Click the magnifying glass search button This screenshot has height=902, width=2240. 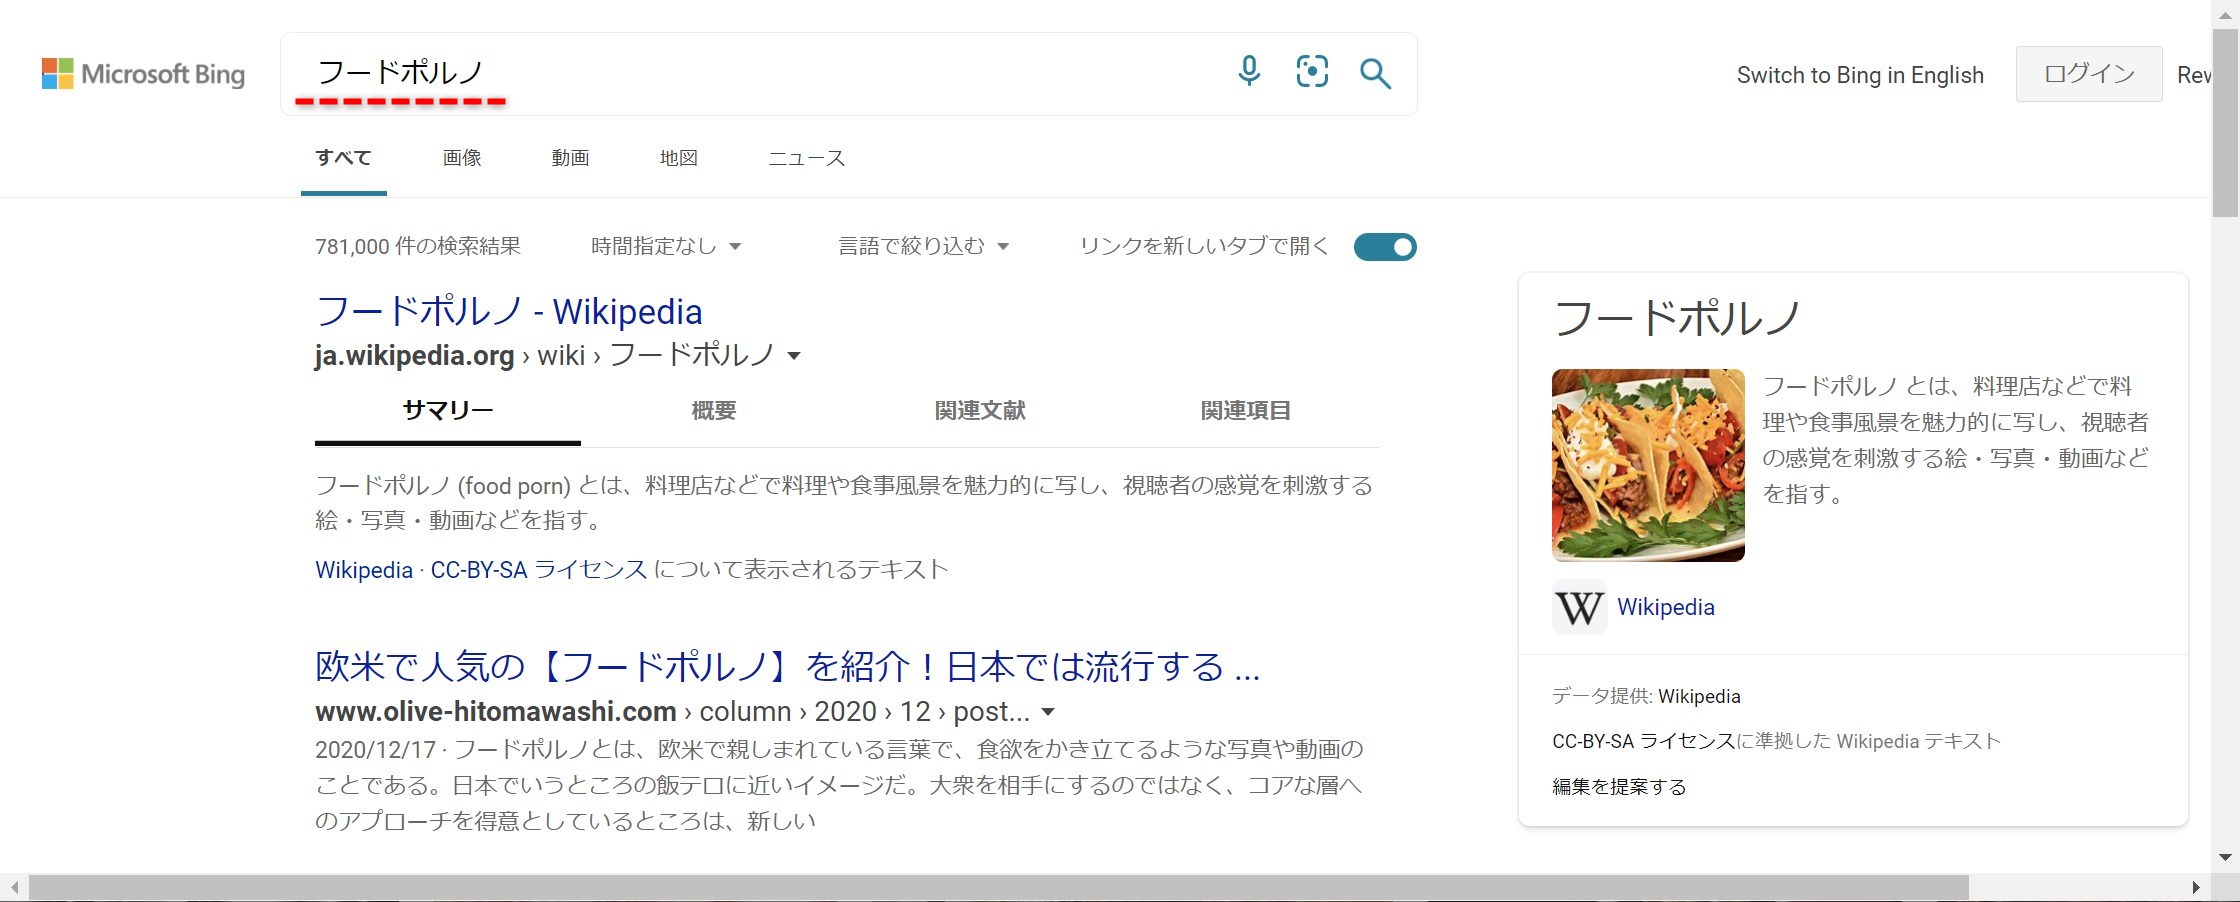click(x=1375, y=73)
